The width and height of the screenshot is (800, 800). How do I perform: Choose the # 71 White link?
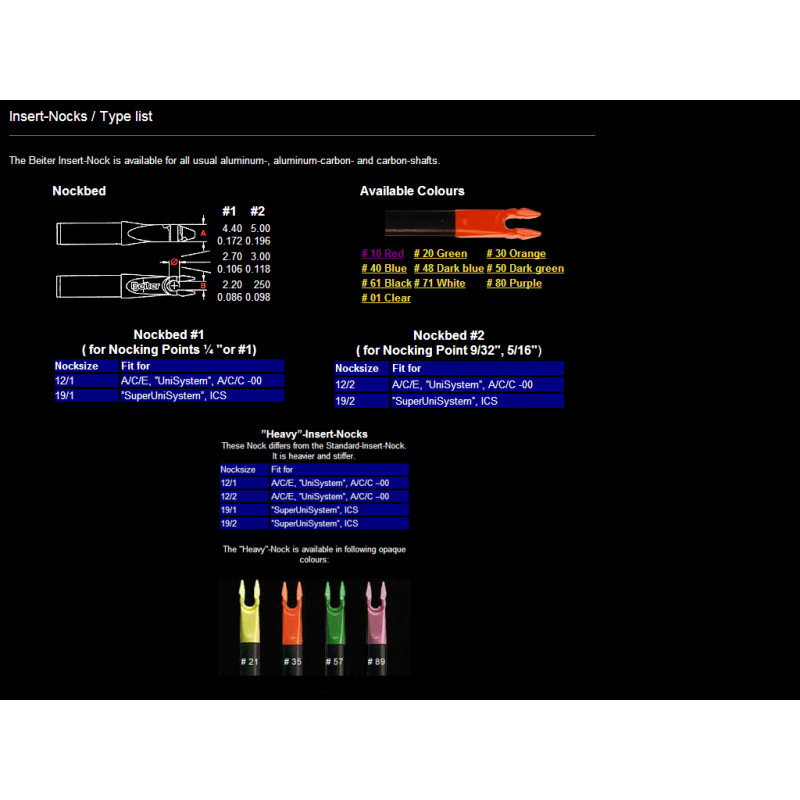tap(439, 283)
